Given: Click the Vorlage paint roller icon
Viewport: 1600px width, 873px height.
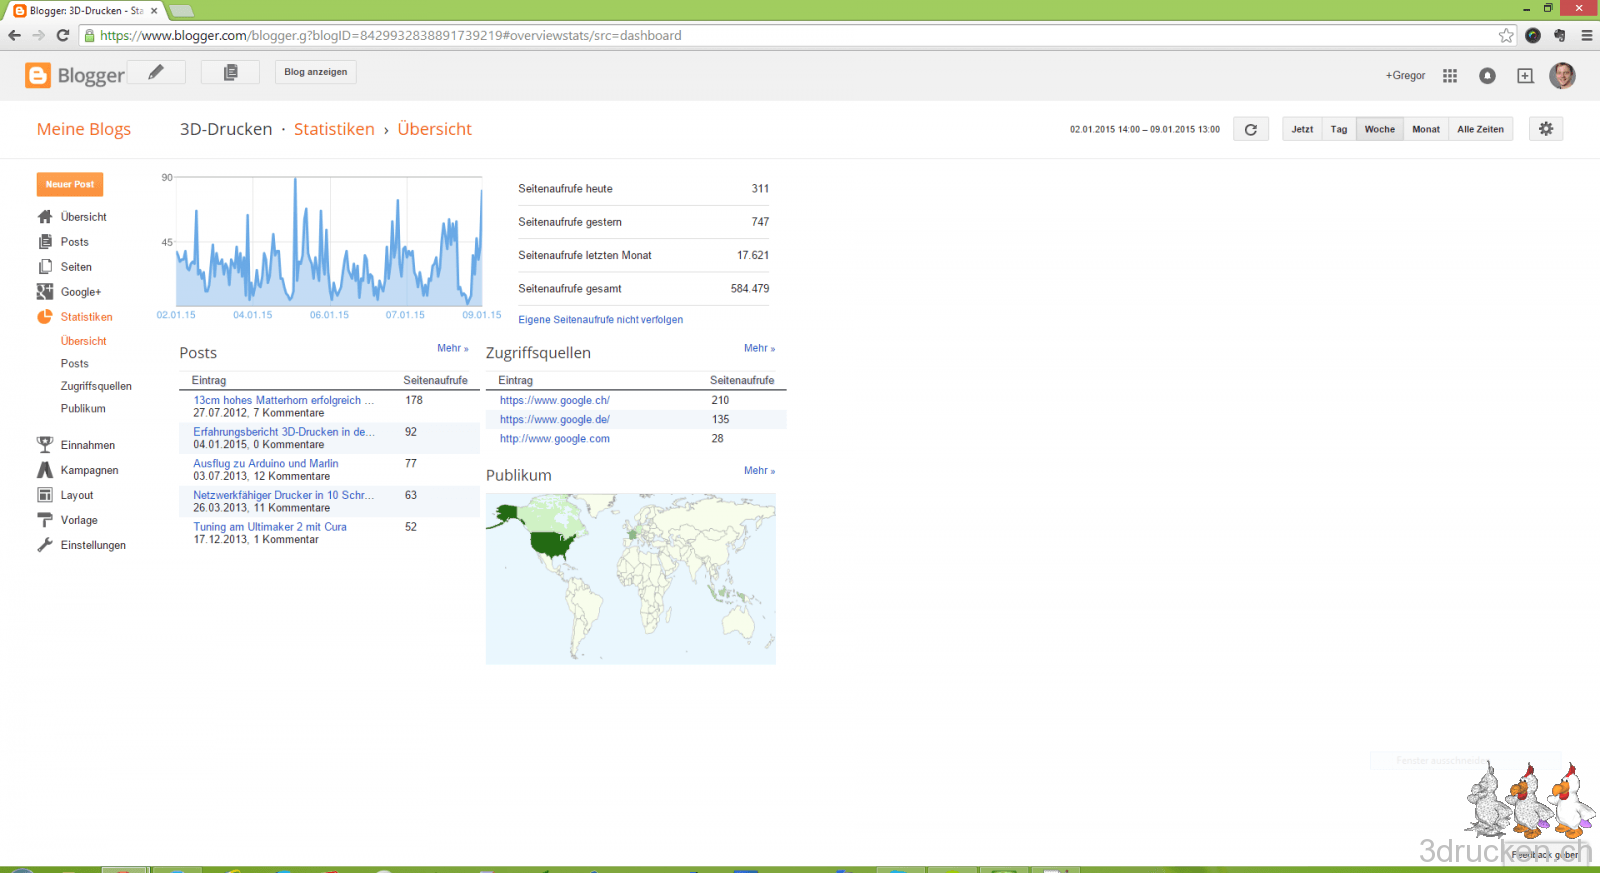Looking at the screenshot, I should 45,520.
